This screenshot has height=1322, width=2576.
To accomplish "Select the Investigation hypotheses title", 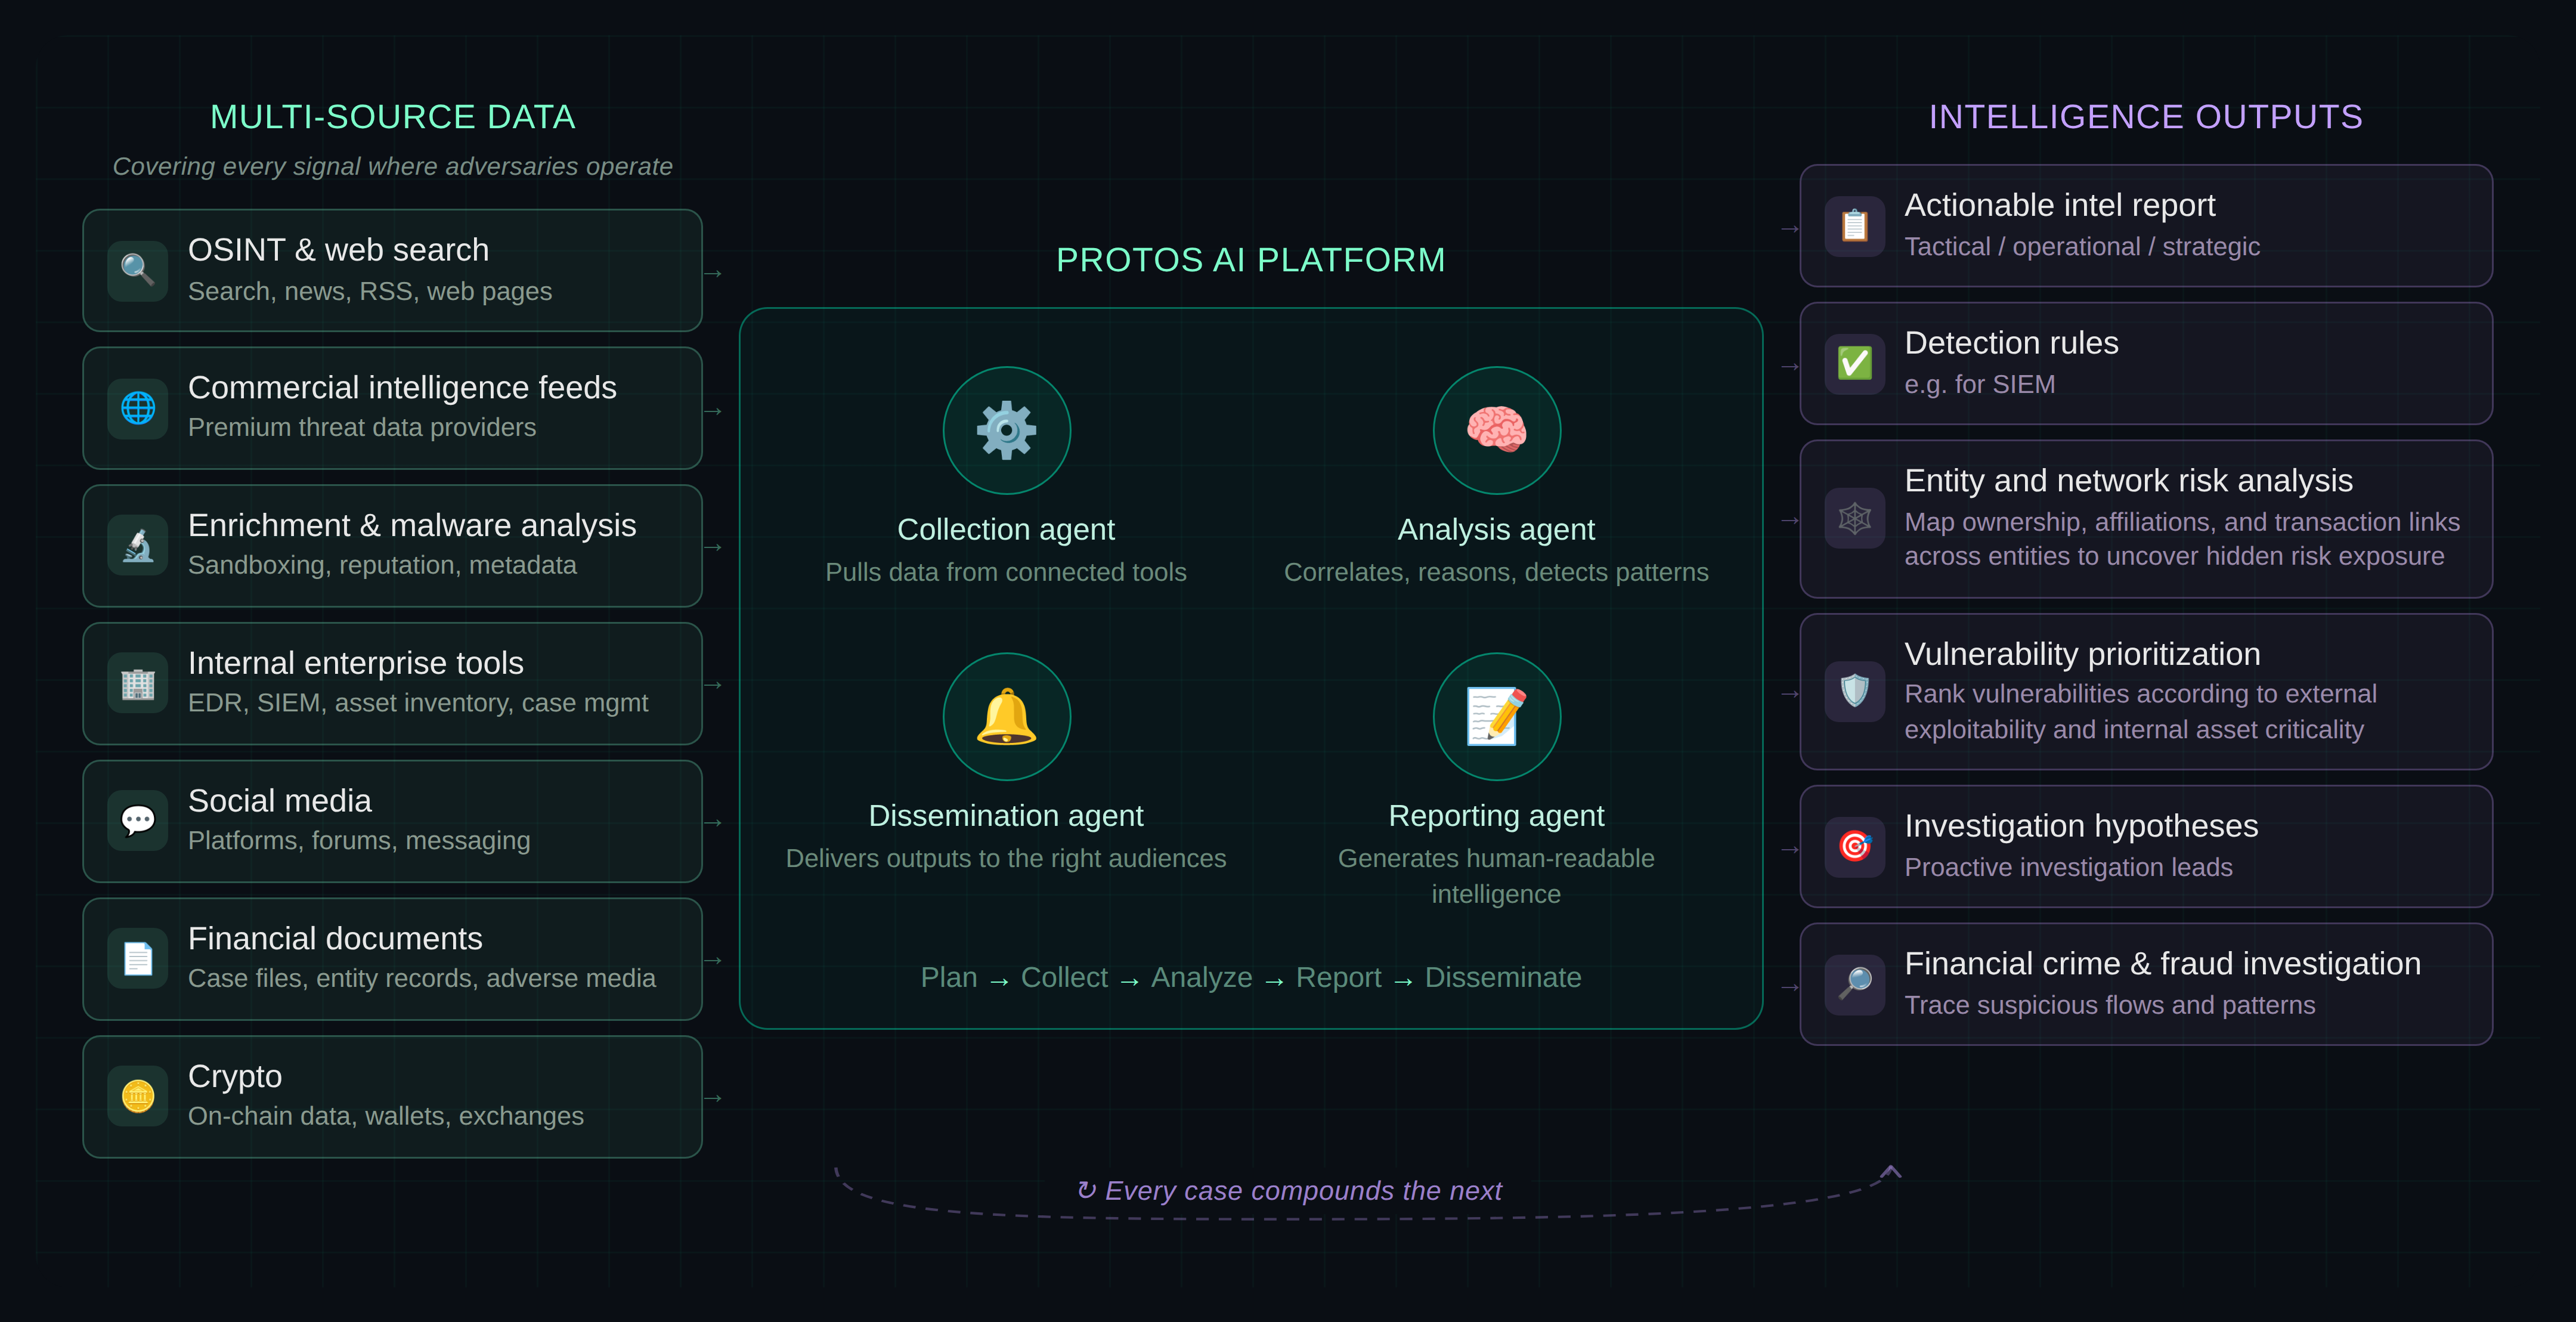I will (x=2081, y=826).
